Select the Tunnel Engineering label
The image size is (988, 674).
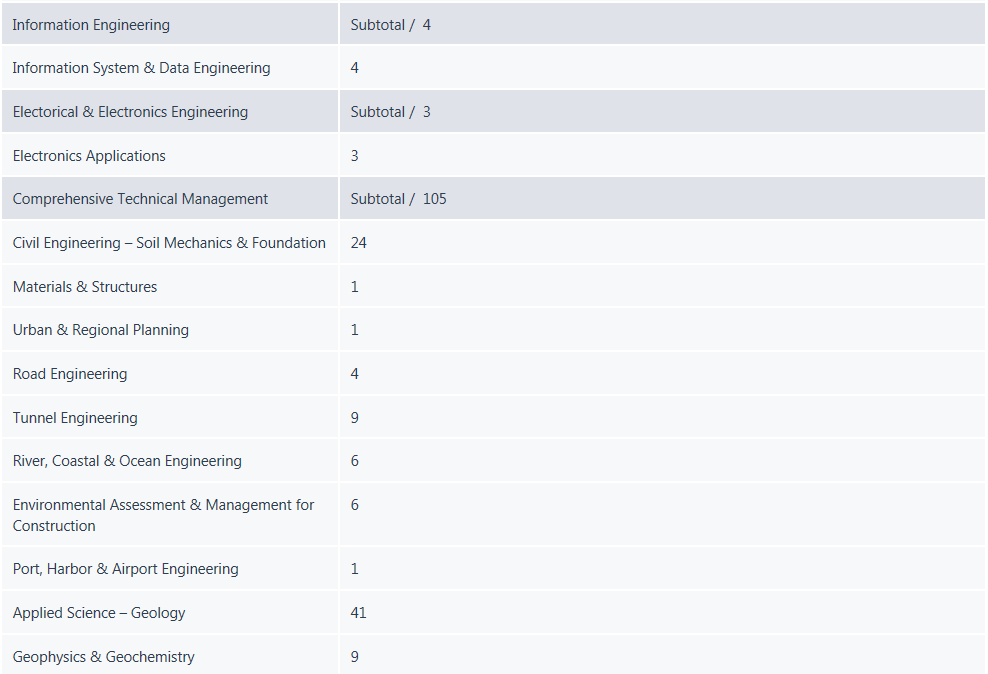[75, 418]
